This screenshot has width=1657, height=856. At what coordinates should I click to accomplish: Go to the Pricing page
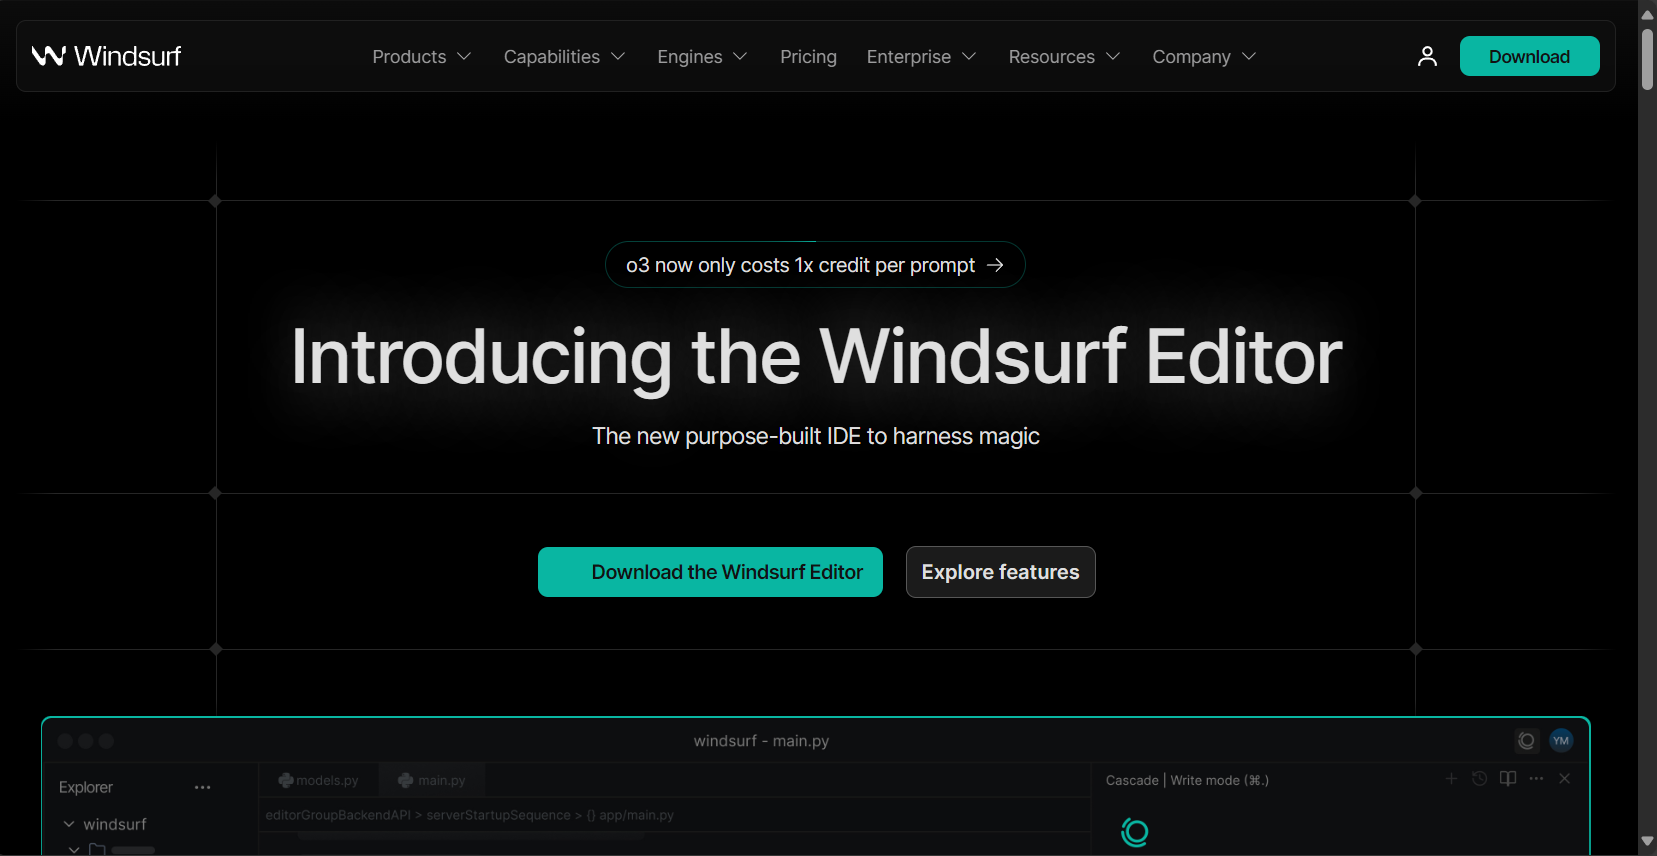808,57
